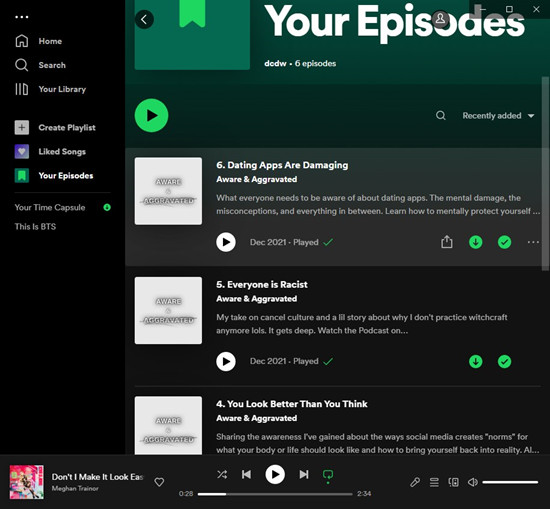Click You Look Better Than You Think thumbnail
550x509 pixels.
pyautogui.click(x=168, y=426)
